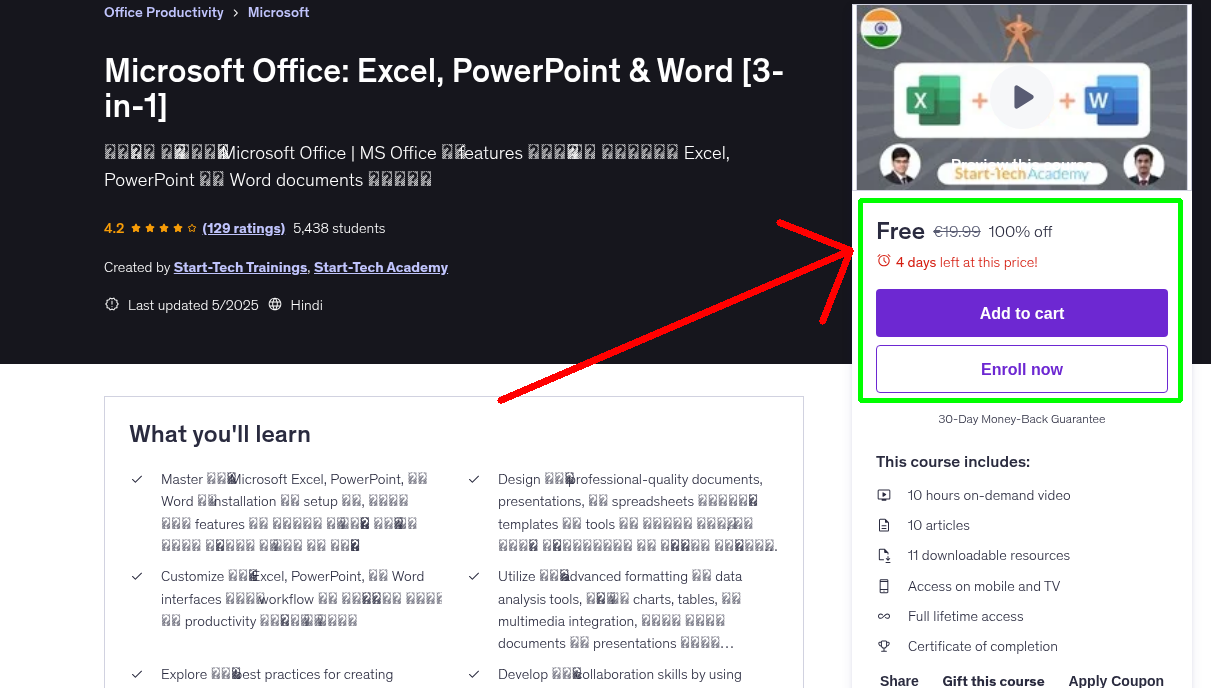This screenshot has width=1211, height=688.
Task: Click checkmark beside Master Microsoft Excel item
Action: [x=137, y=479]
